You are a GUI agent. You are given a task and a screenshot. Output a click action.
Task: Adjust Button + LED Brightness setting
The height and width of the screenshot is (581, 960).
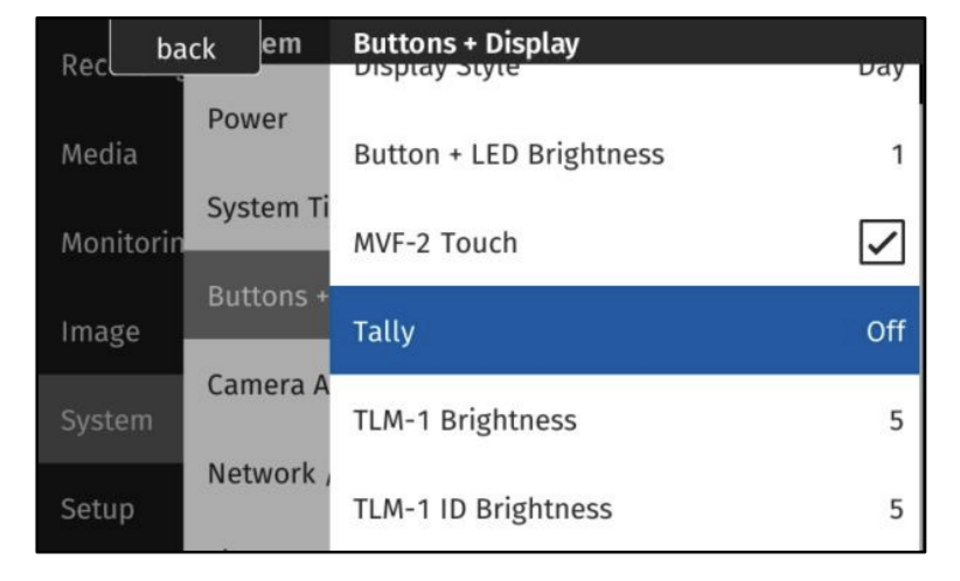tap(624, 155)
